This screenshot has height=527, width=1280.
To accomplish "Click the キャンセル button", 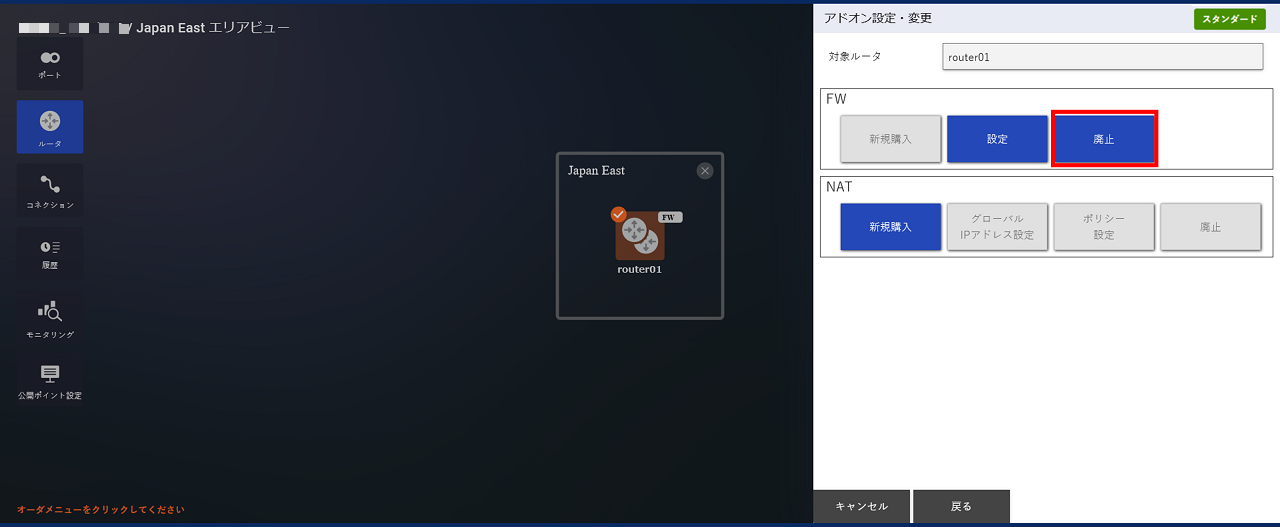I will [861, 507].
